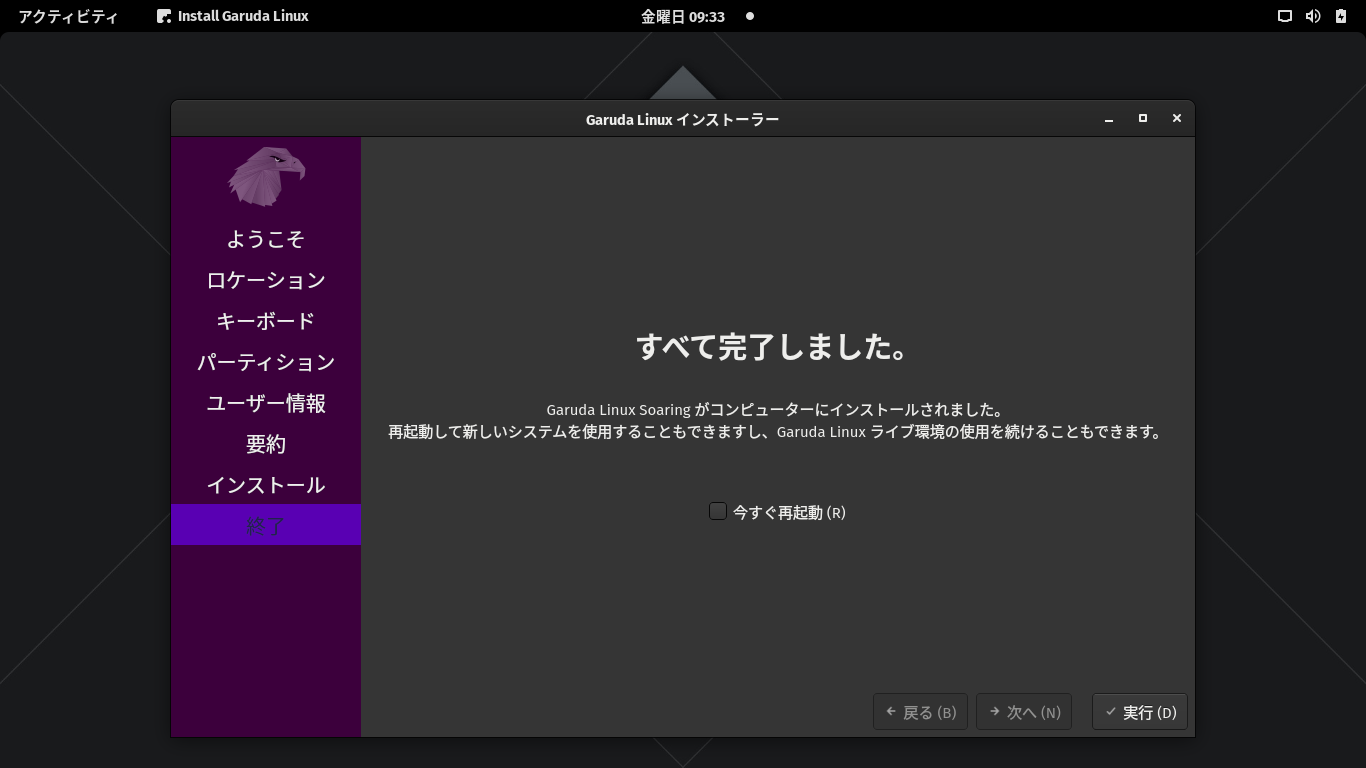
Task: Select the ロケーション step in sidebar
Action: [266, 280]
